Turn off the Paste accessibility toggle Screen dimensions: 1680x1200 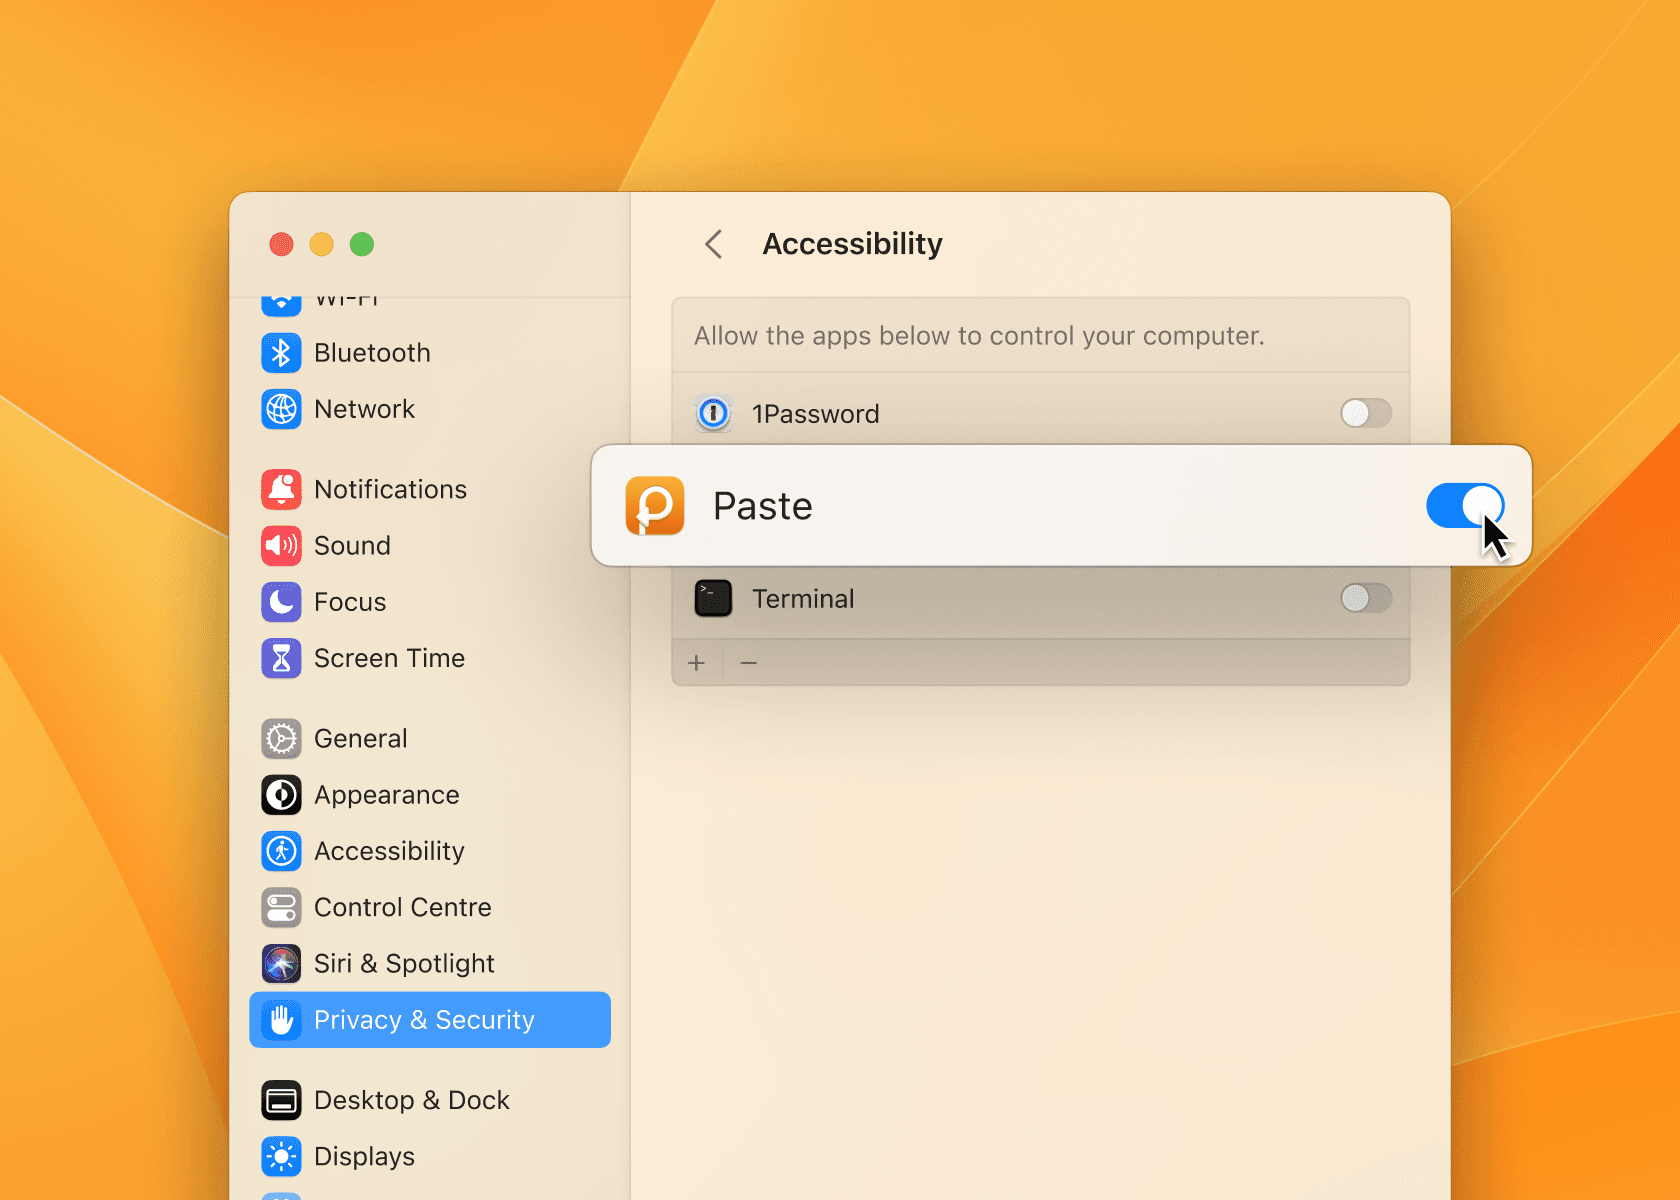click(x=1464, y=506)
